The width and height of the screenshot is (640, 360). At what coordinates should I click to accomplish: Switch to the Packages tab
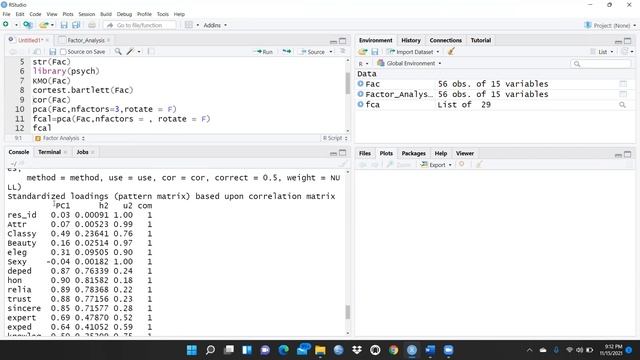click(x=413, y=153)
